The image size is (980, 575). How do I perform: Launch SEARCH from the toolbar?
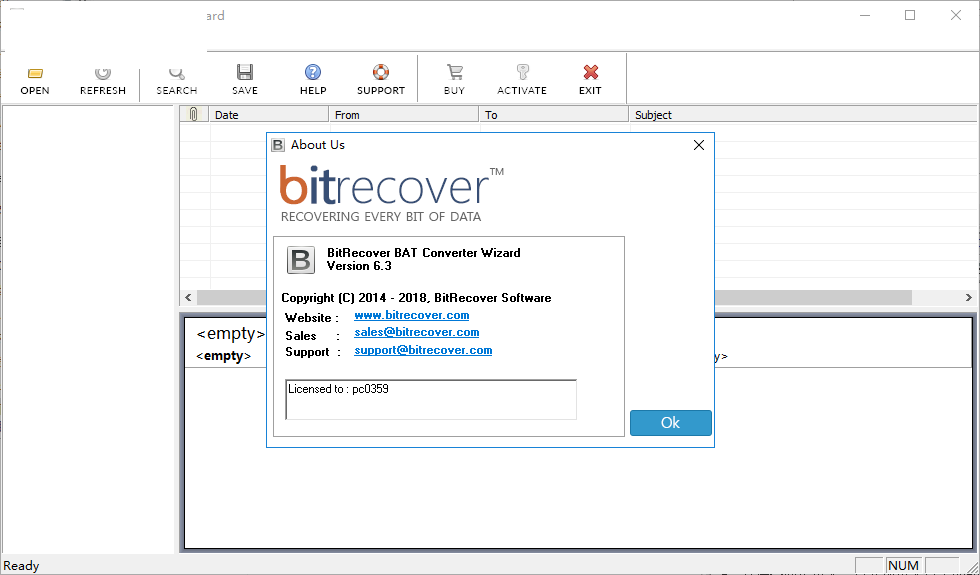pyautogui.click(x=177, y=80)
